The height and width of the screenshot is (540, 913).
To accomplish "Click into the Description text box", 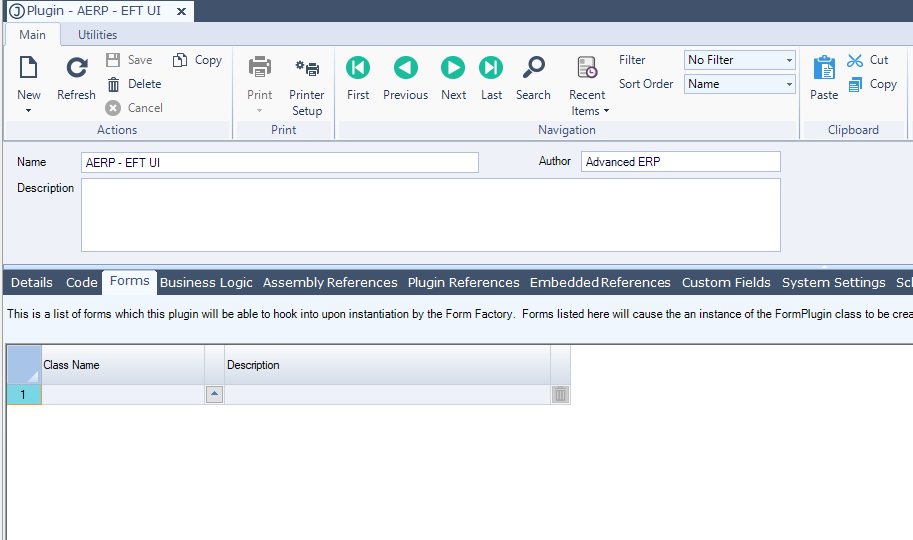I will tap(430, 215).
